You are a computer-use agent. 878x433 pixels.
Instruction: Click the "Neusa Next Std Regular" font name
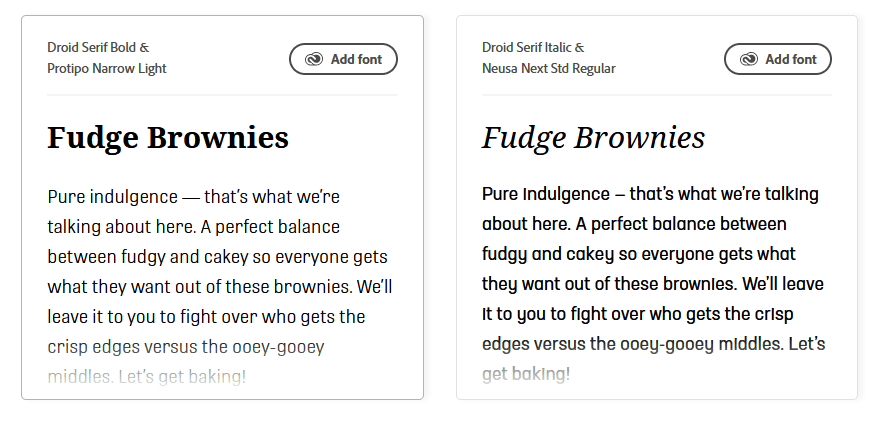(549, 69)
